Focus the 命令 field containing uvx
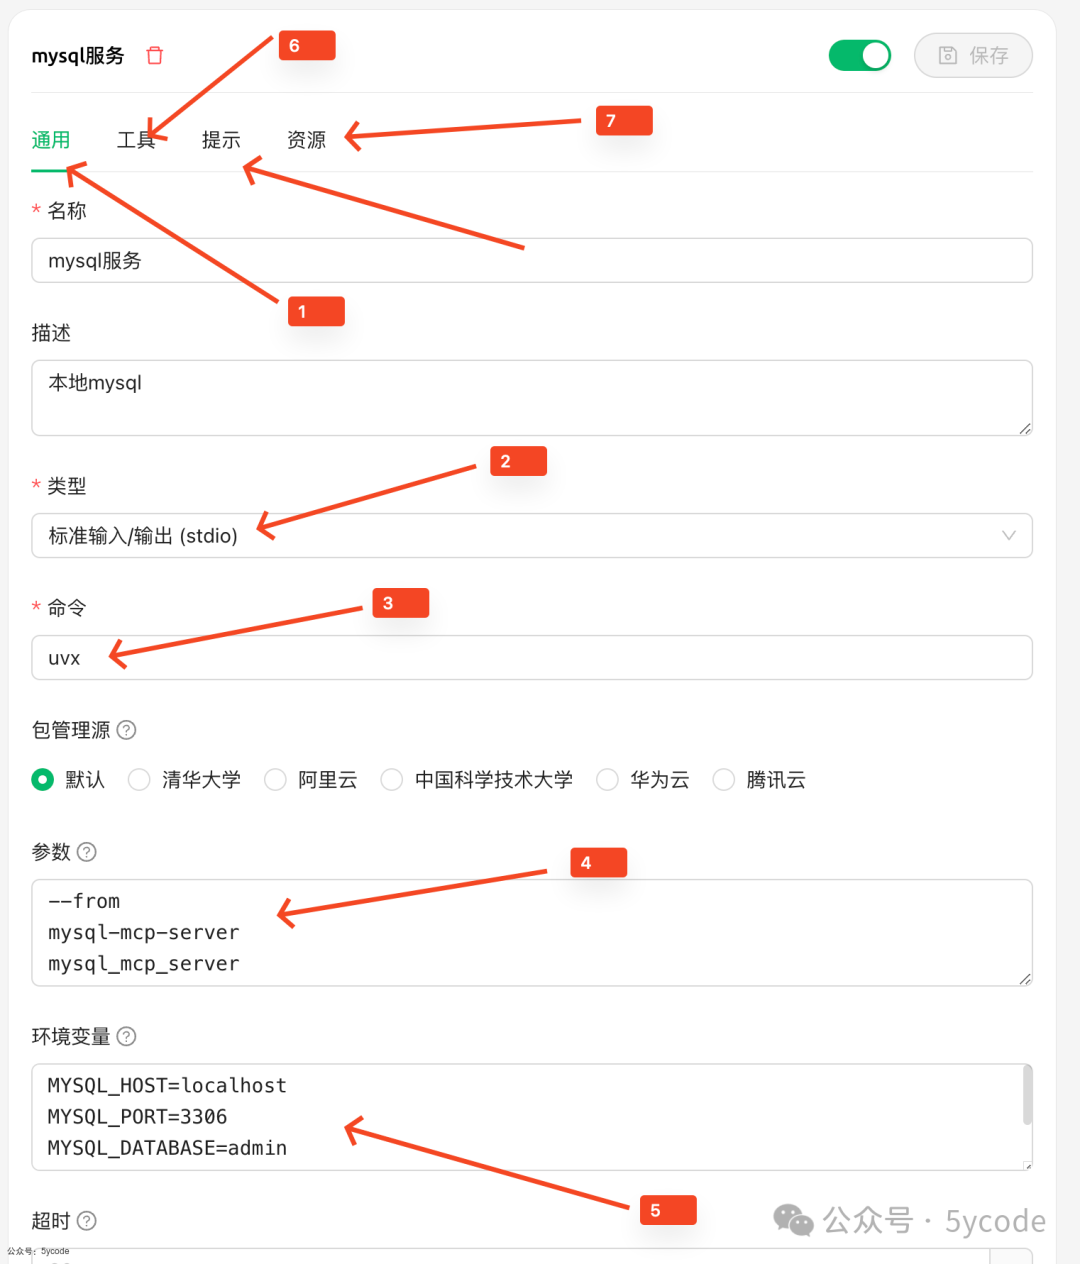 click(532, 658)
